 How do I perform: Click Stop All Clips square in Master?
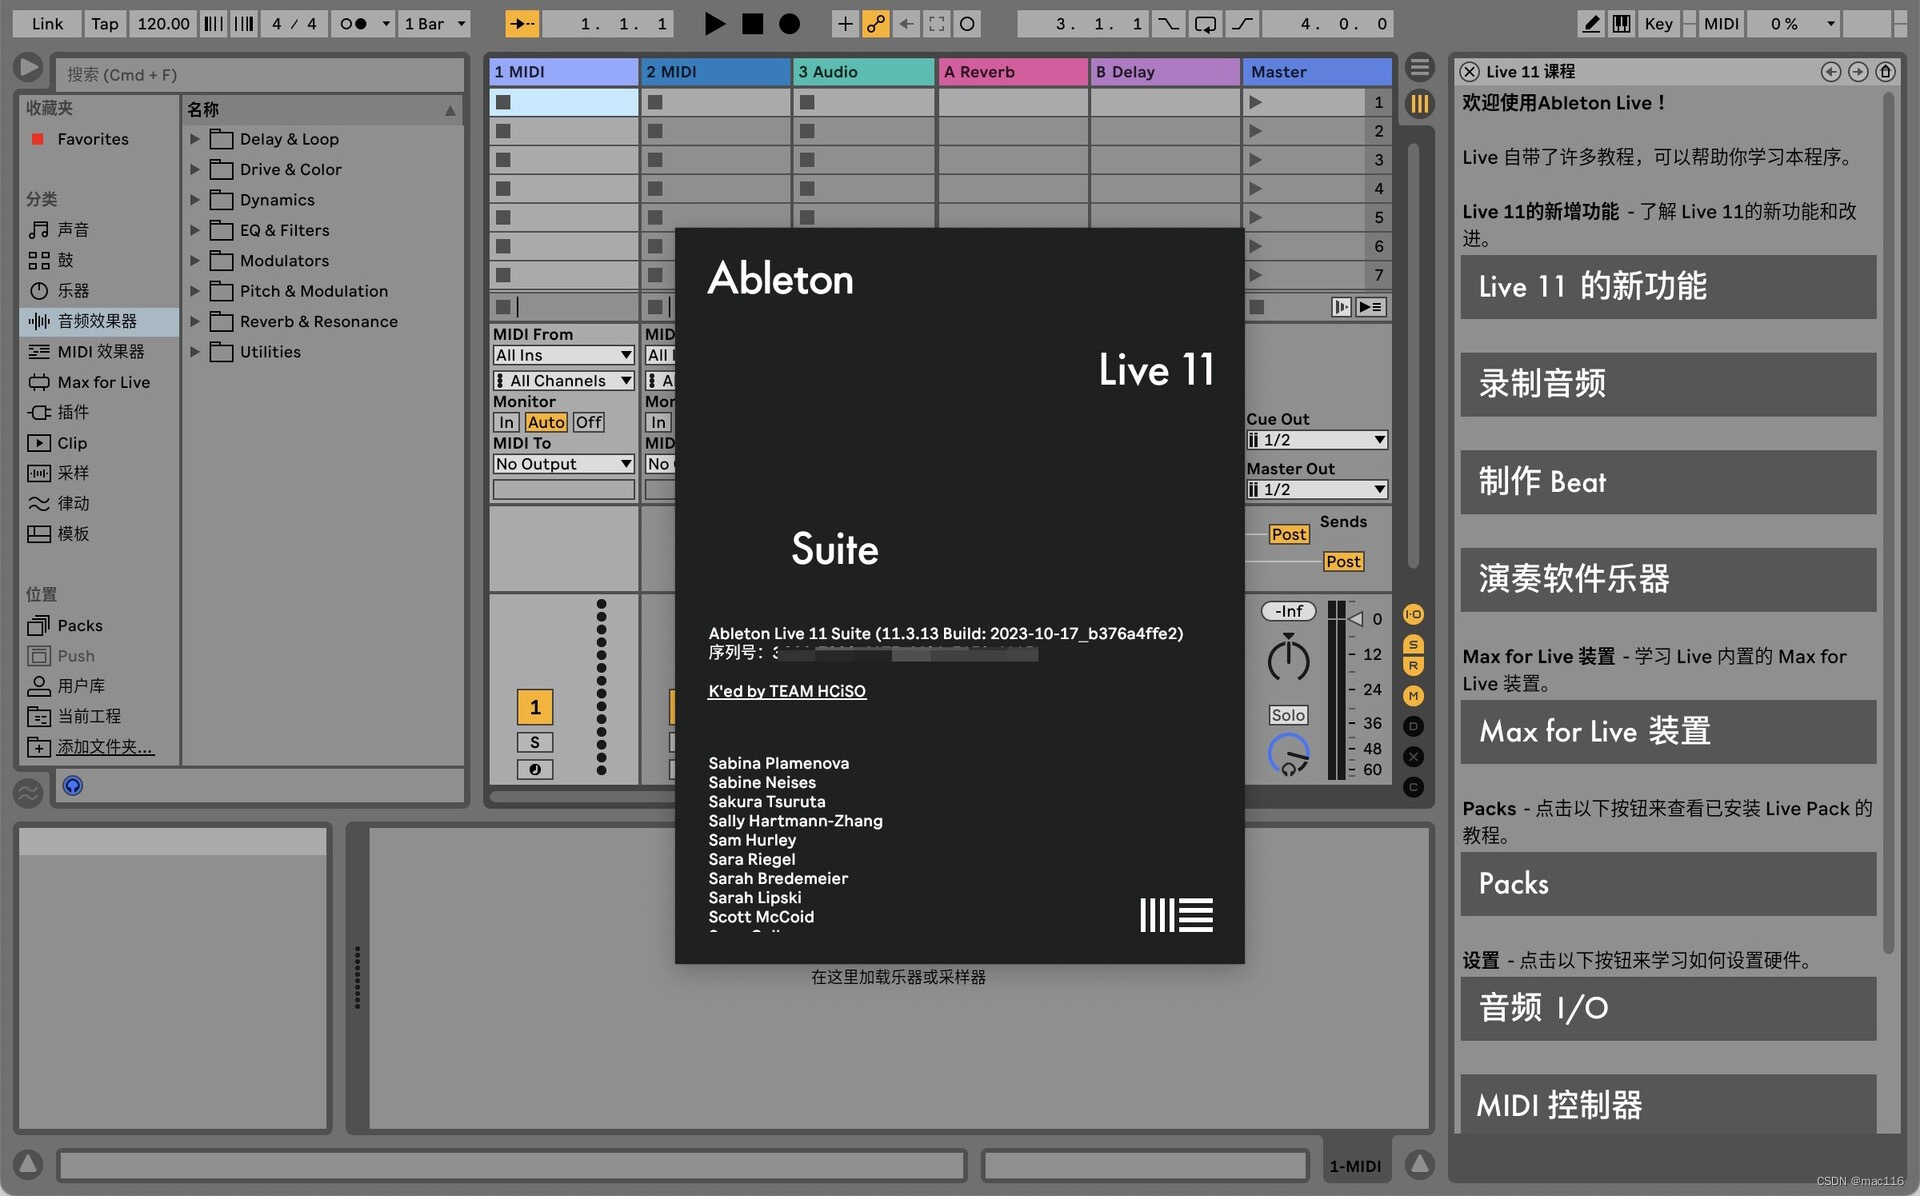click(1257, 307)
